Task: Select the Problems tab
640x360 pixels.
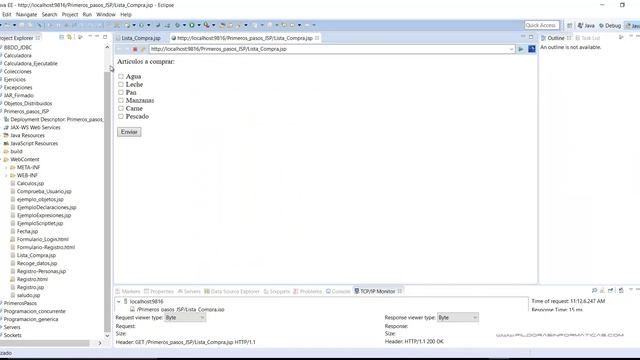Action: 307,291
